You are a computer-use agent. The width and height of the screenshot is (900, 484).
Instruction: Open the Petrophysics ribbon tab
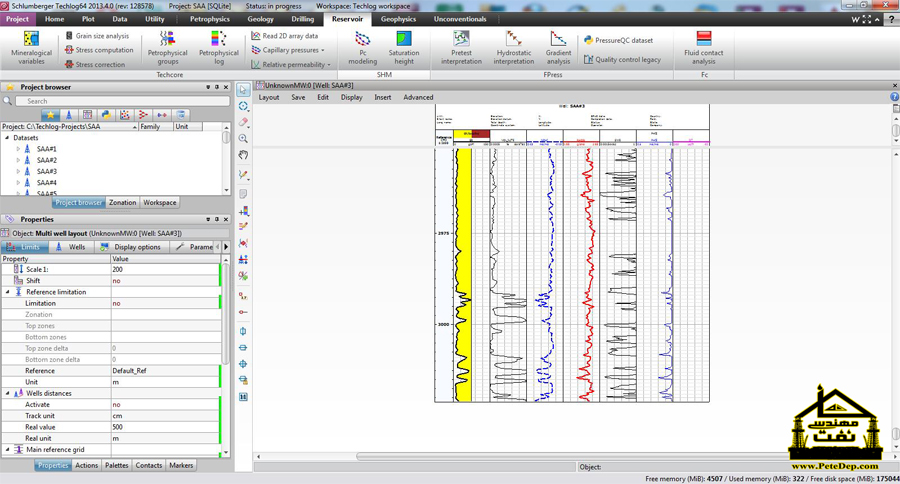(210, 19)
